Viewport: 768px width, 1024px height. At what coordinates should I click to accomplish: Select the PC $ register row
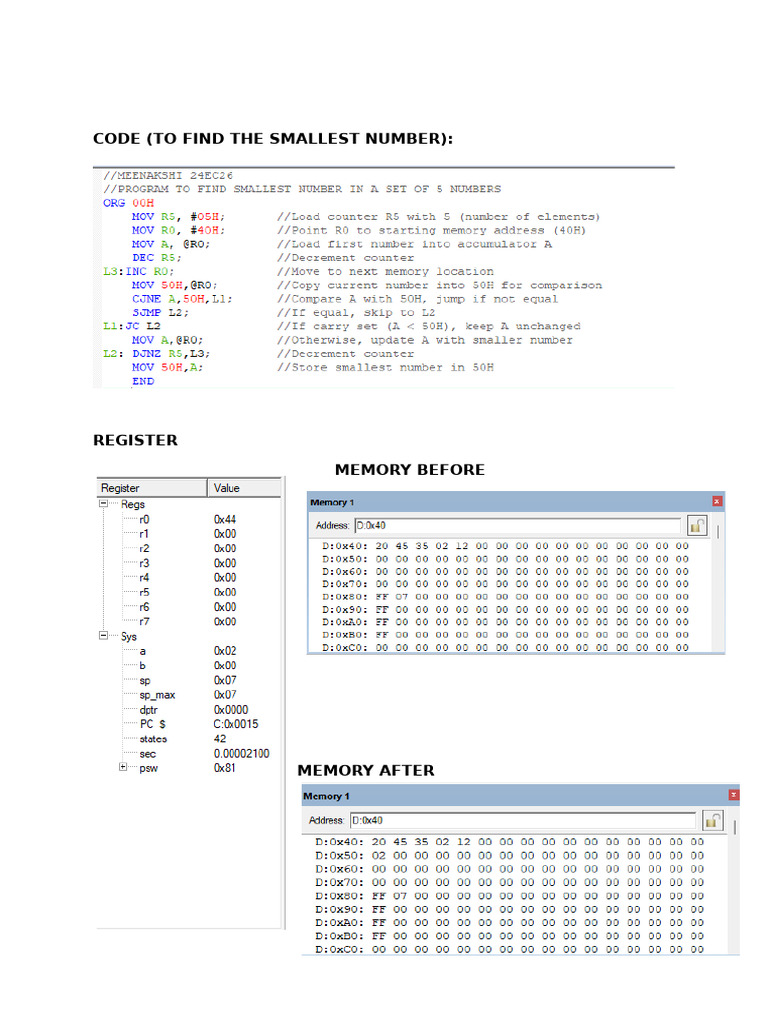[189, 724]
